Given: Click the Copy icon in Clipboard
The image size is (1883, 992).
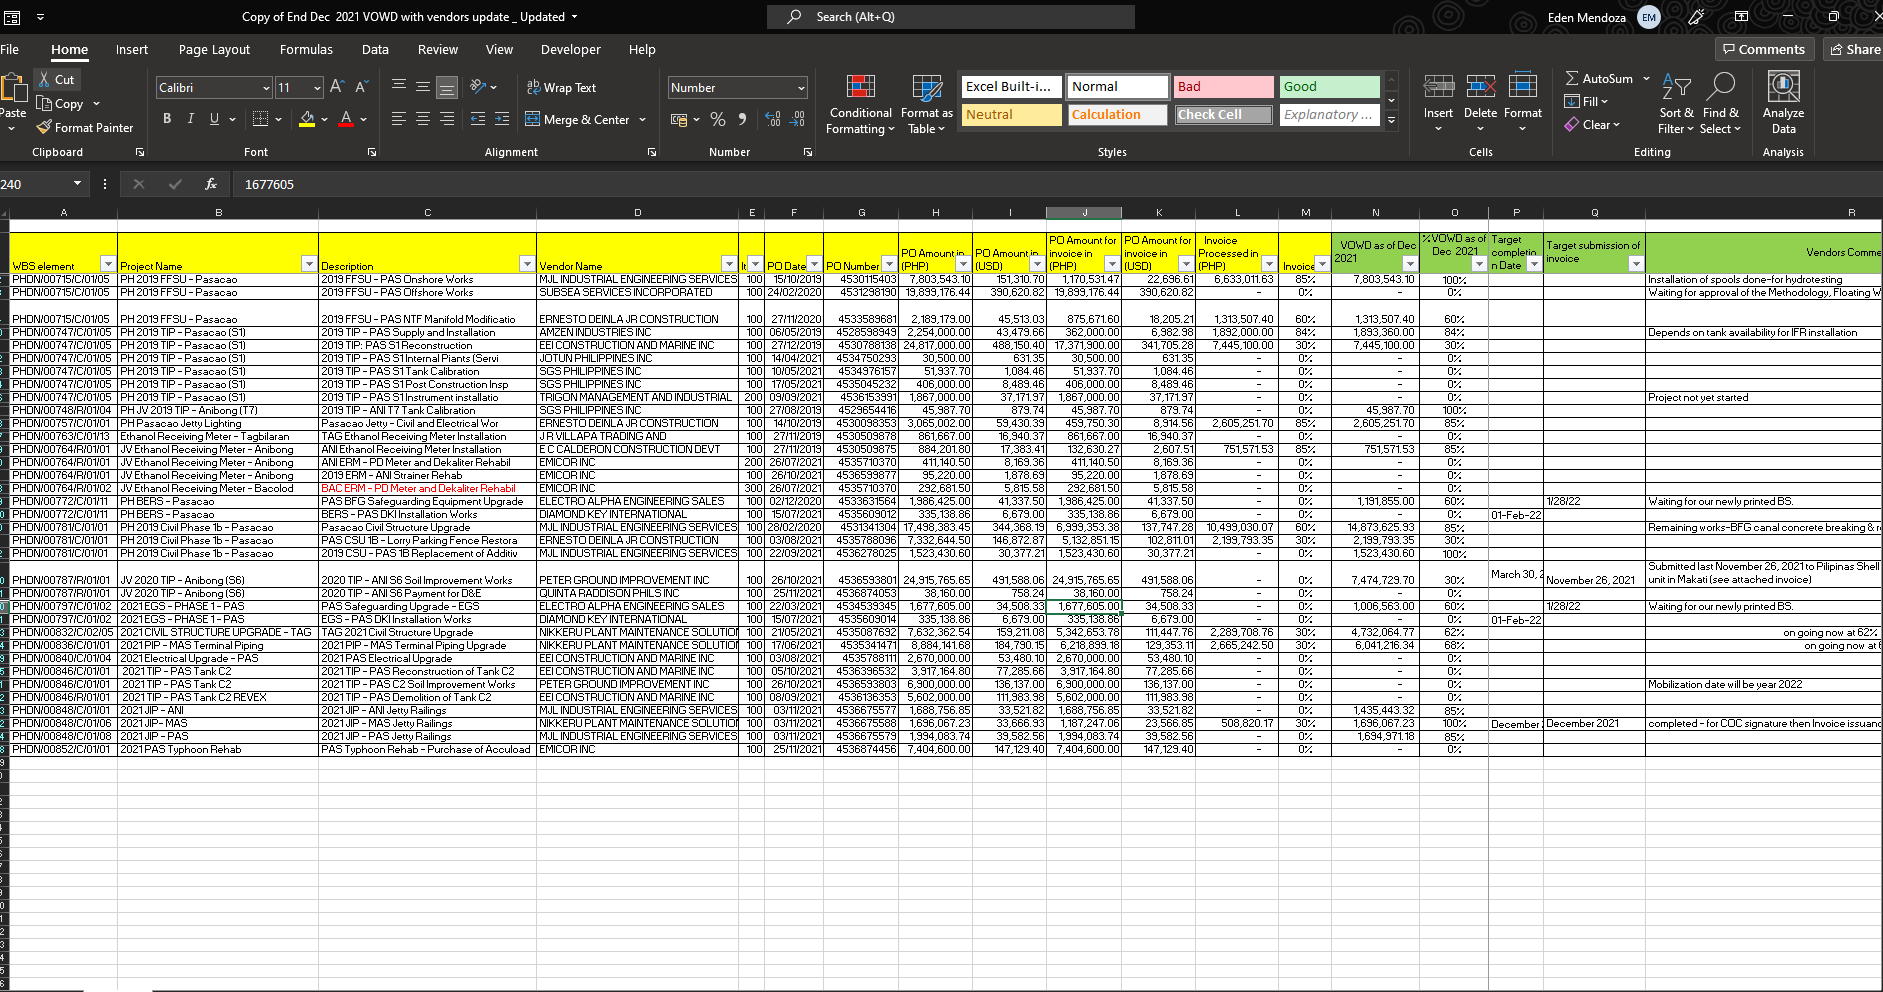Looking at the screenshot, I should point(44,104).
